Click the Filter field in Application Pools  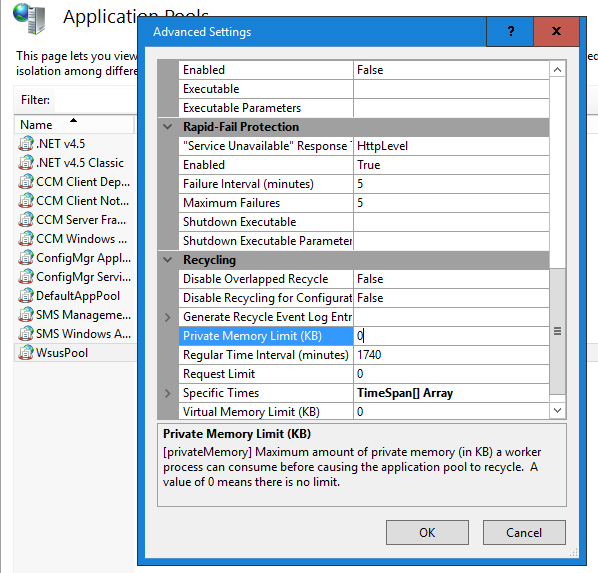[x=95, y=100]
